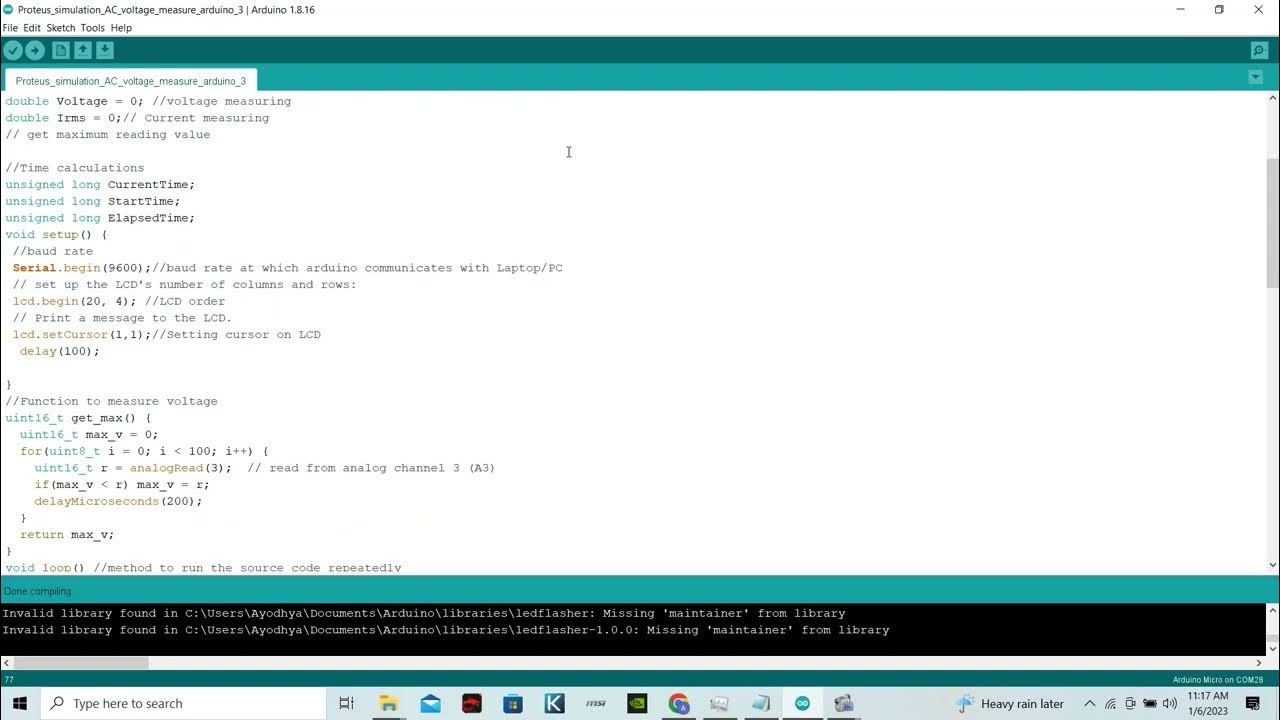Click the network Wi-Fi tray icon

[1110, 704]
